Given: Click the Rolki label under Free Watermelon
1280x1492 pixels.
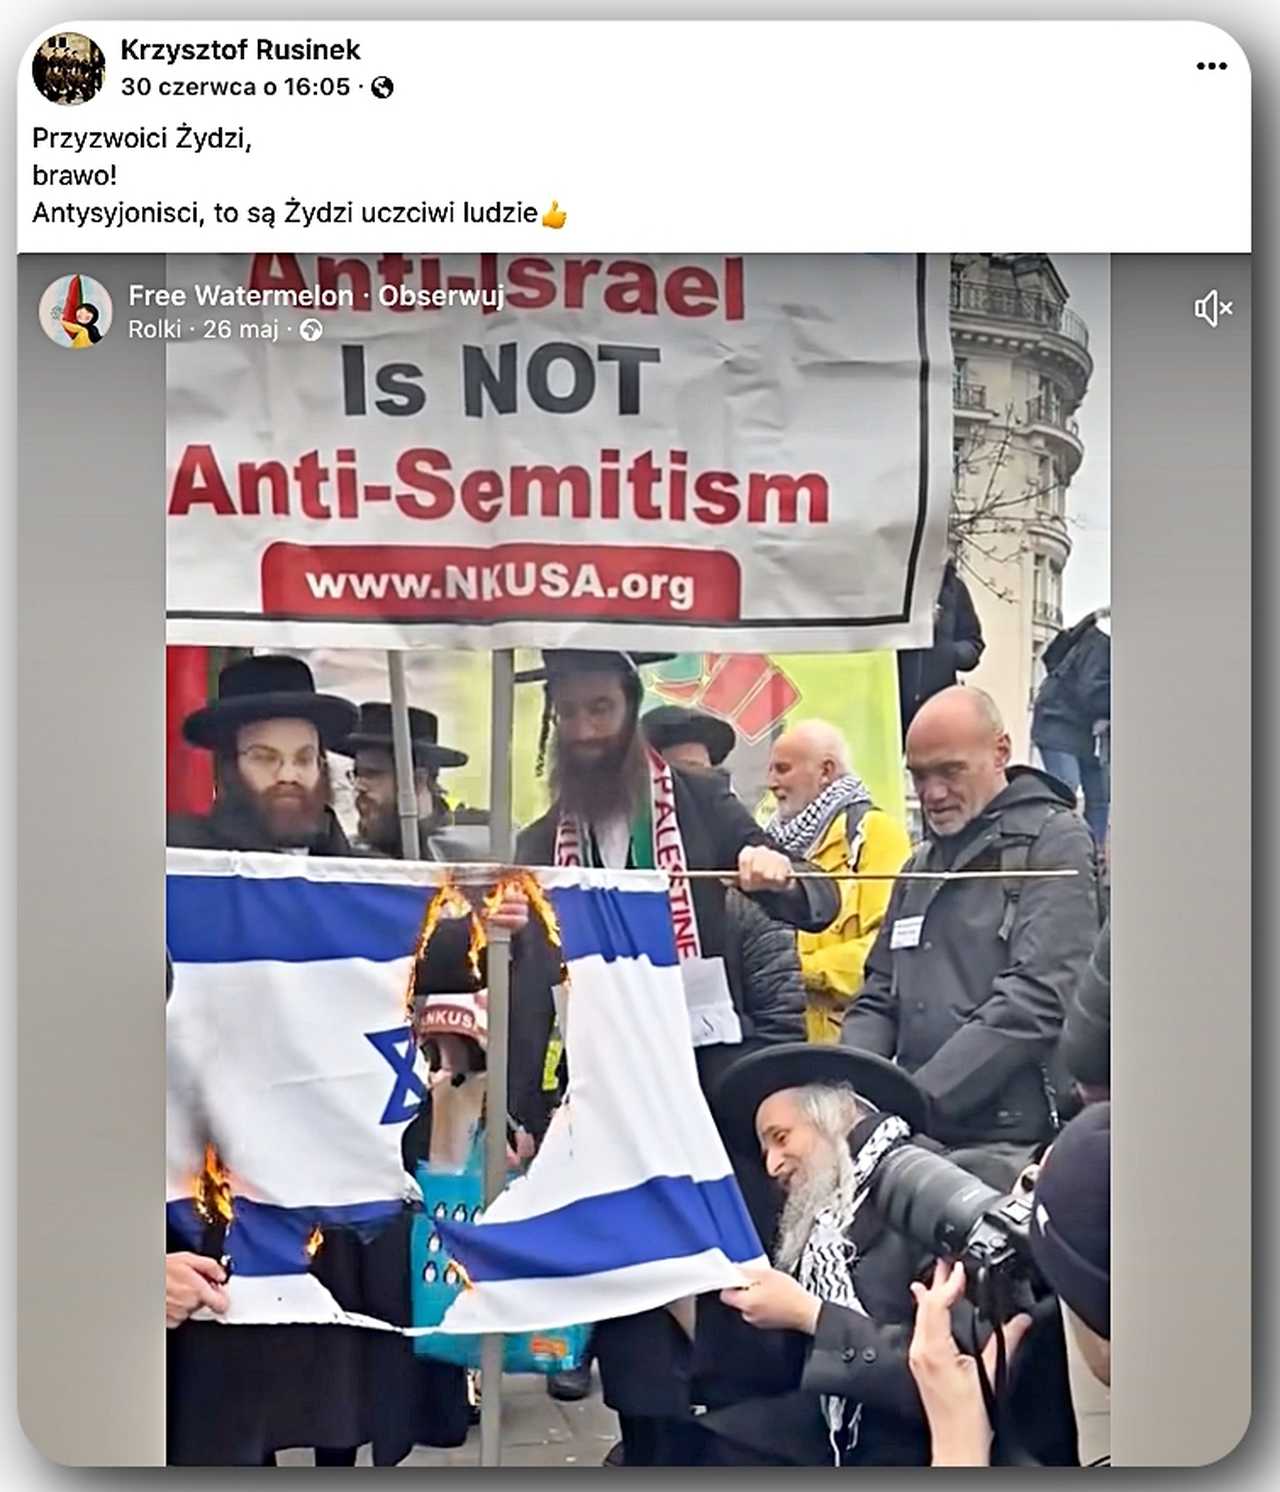Looking at the screenshot, I should pyautogui.click(x=154, y=330).
